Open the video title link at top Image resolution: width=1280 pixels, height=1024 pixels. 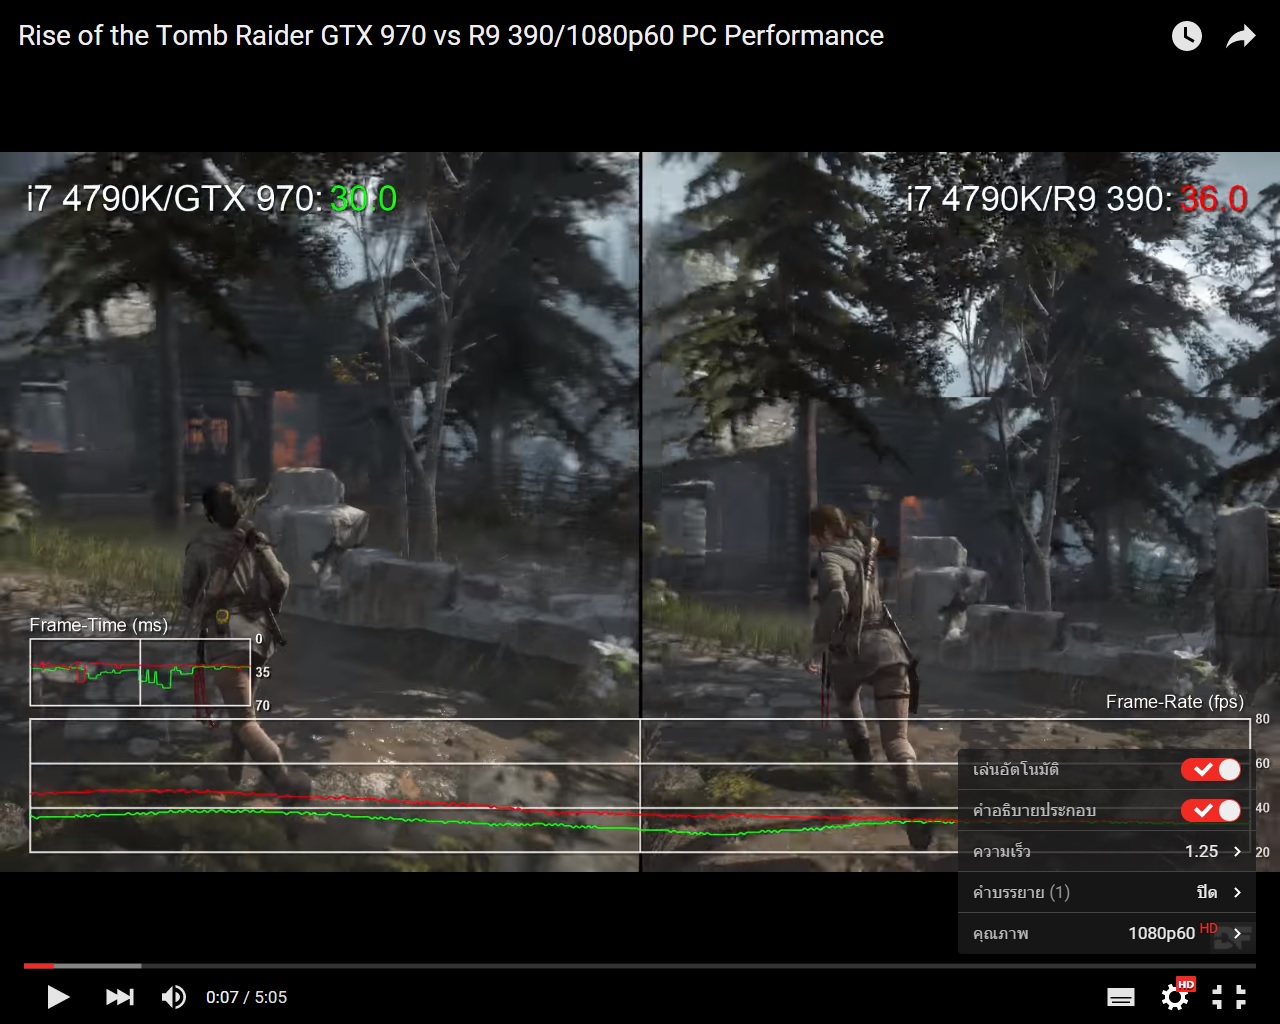point(451,36)
